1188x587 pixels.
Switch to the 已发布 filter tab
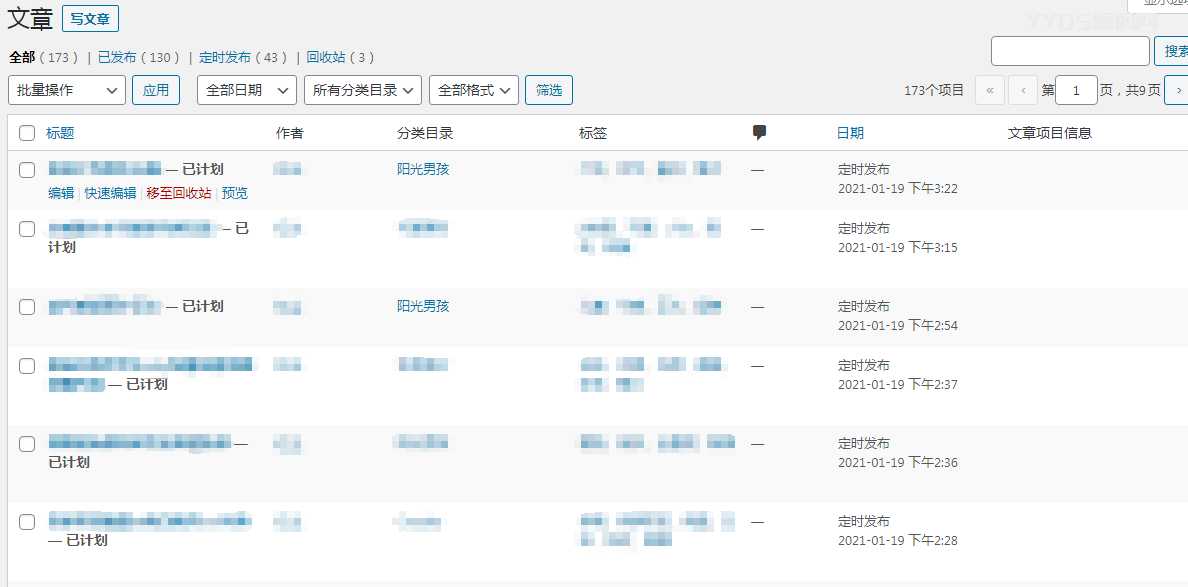117,57
